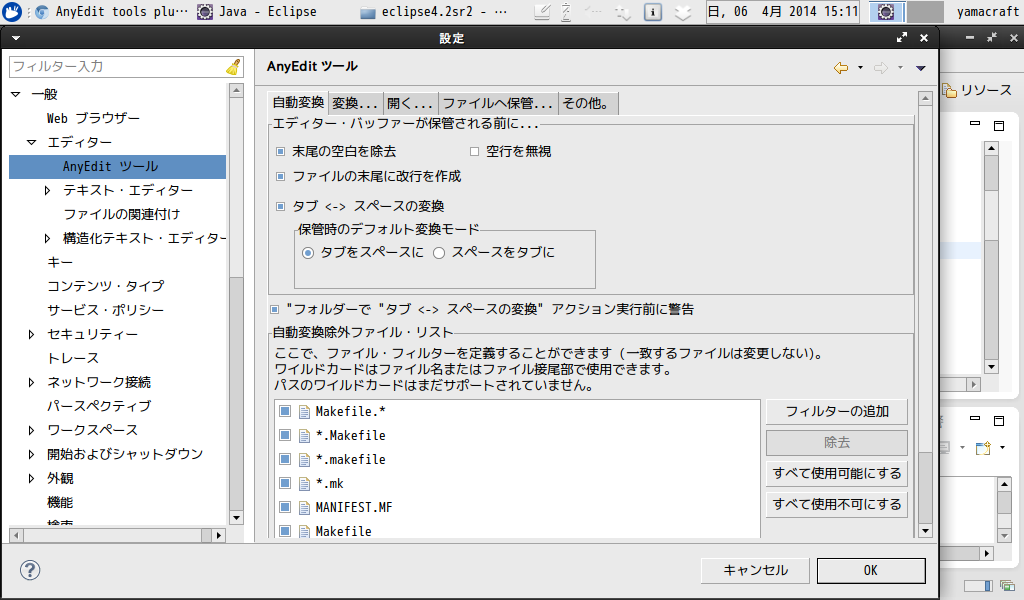Switch to the AnyEdit tools browser window
This screenshot has width=1024, height=600.
coord(112,11)
